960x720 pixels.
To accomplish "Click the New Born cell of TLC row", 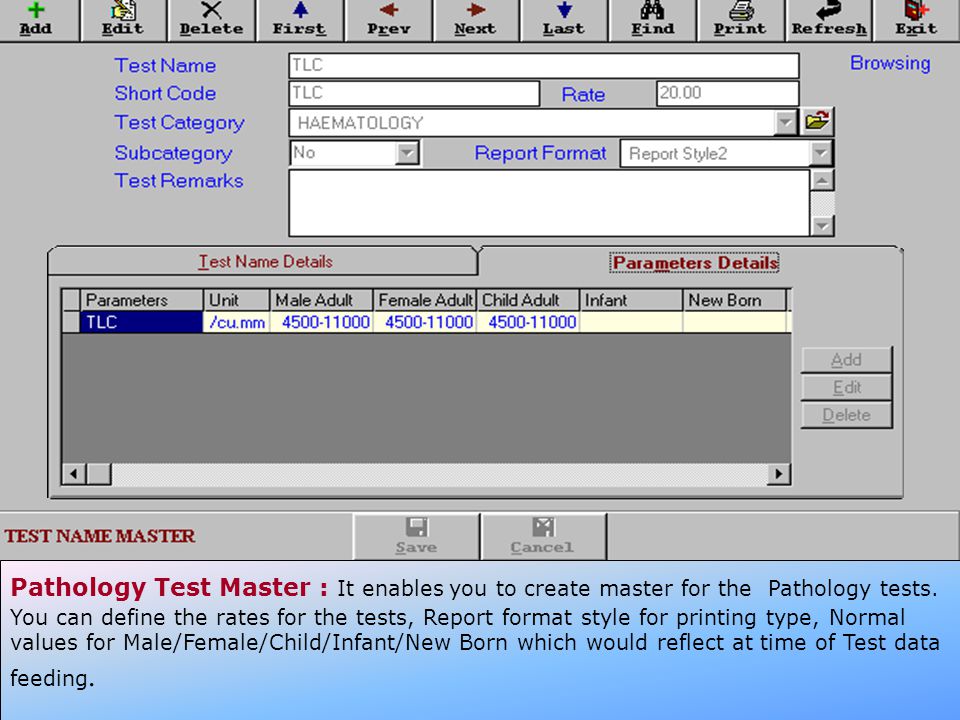I will (x=735, y=322).
